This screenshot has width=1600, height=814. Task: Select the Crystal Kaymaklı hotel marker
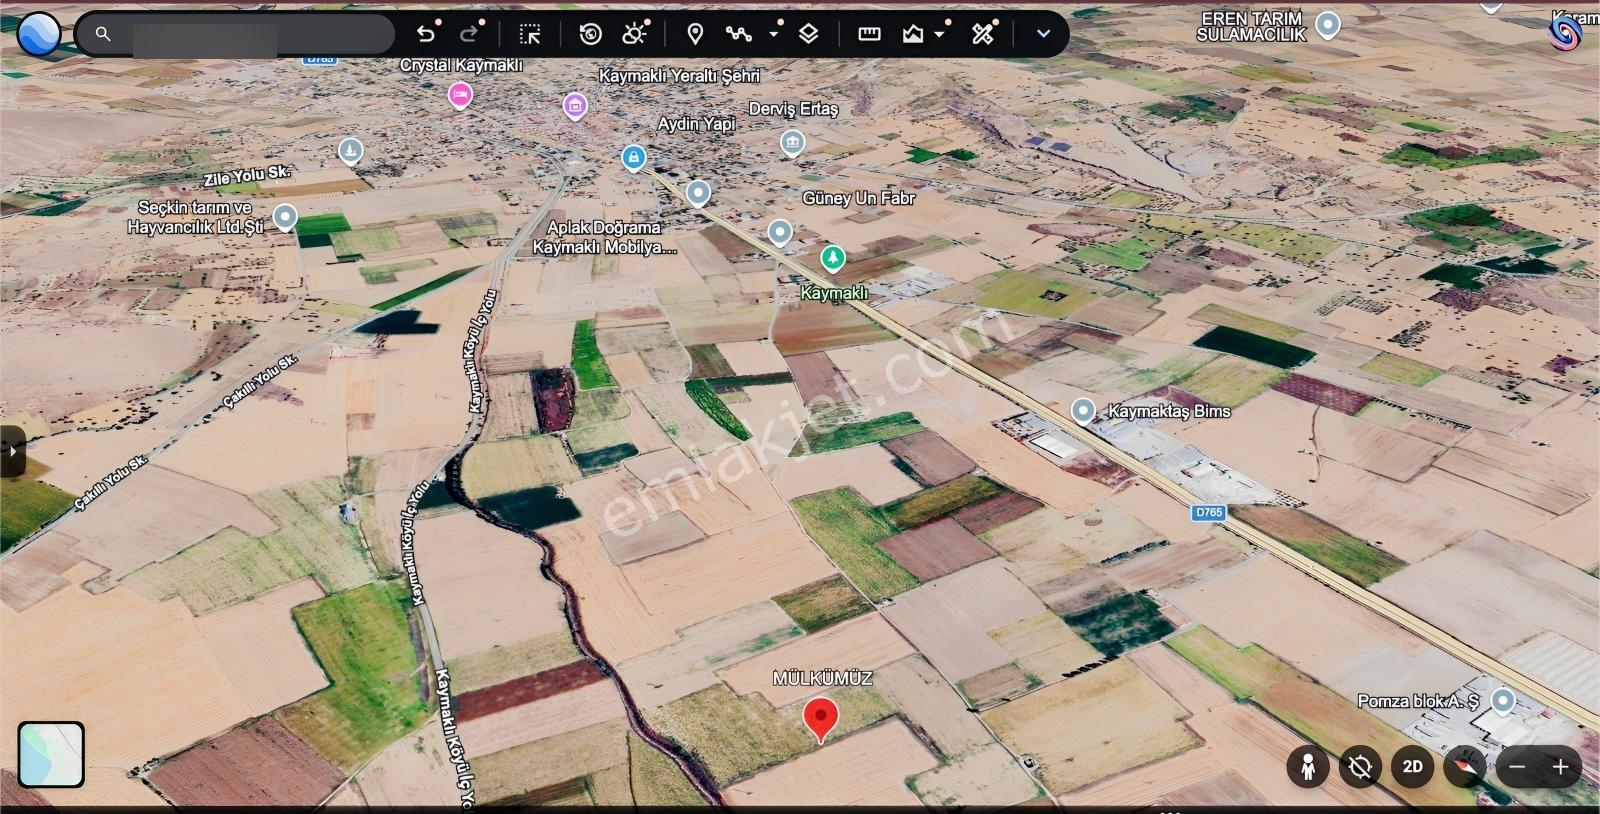pyautogui.click(x=460, y=96)
